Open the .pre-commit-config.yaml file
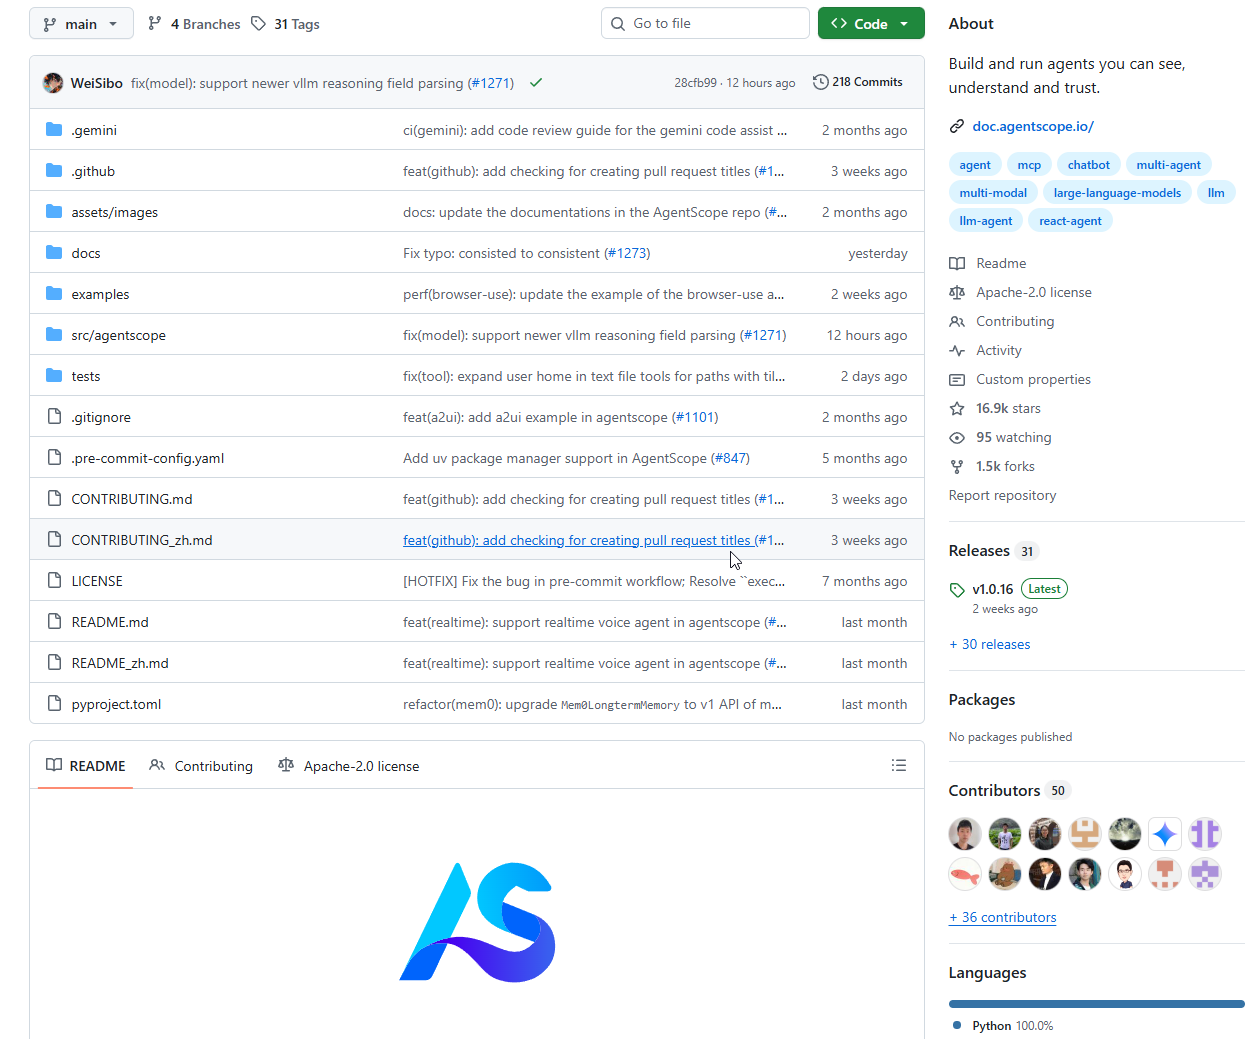The width and height of the screenshot is (1255, 1039). [x=148, y=458]
